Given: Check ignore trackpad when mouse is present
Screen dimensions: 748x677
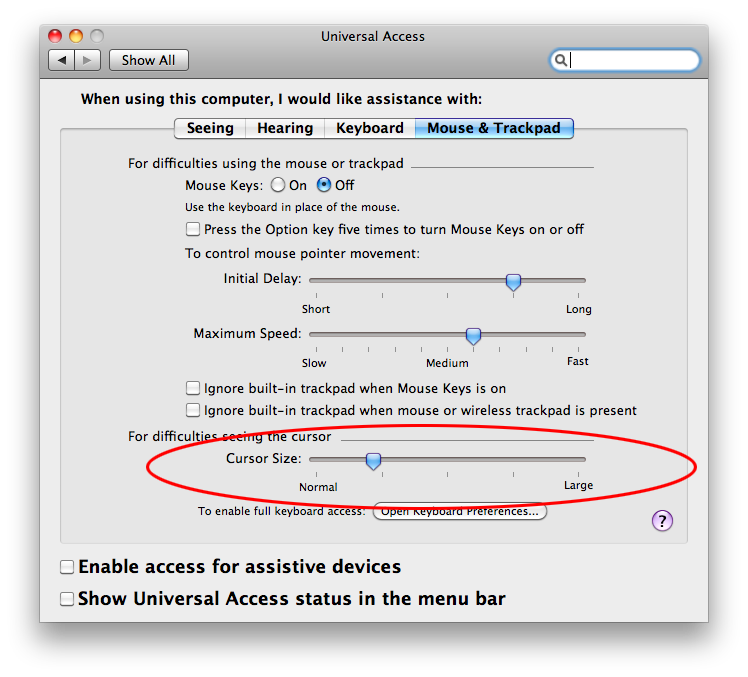Looking at the screenshot, I should (x=194, y=410).
